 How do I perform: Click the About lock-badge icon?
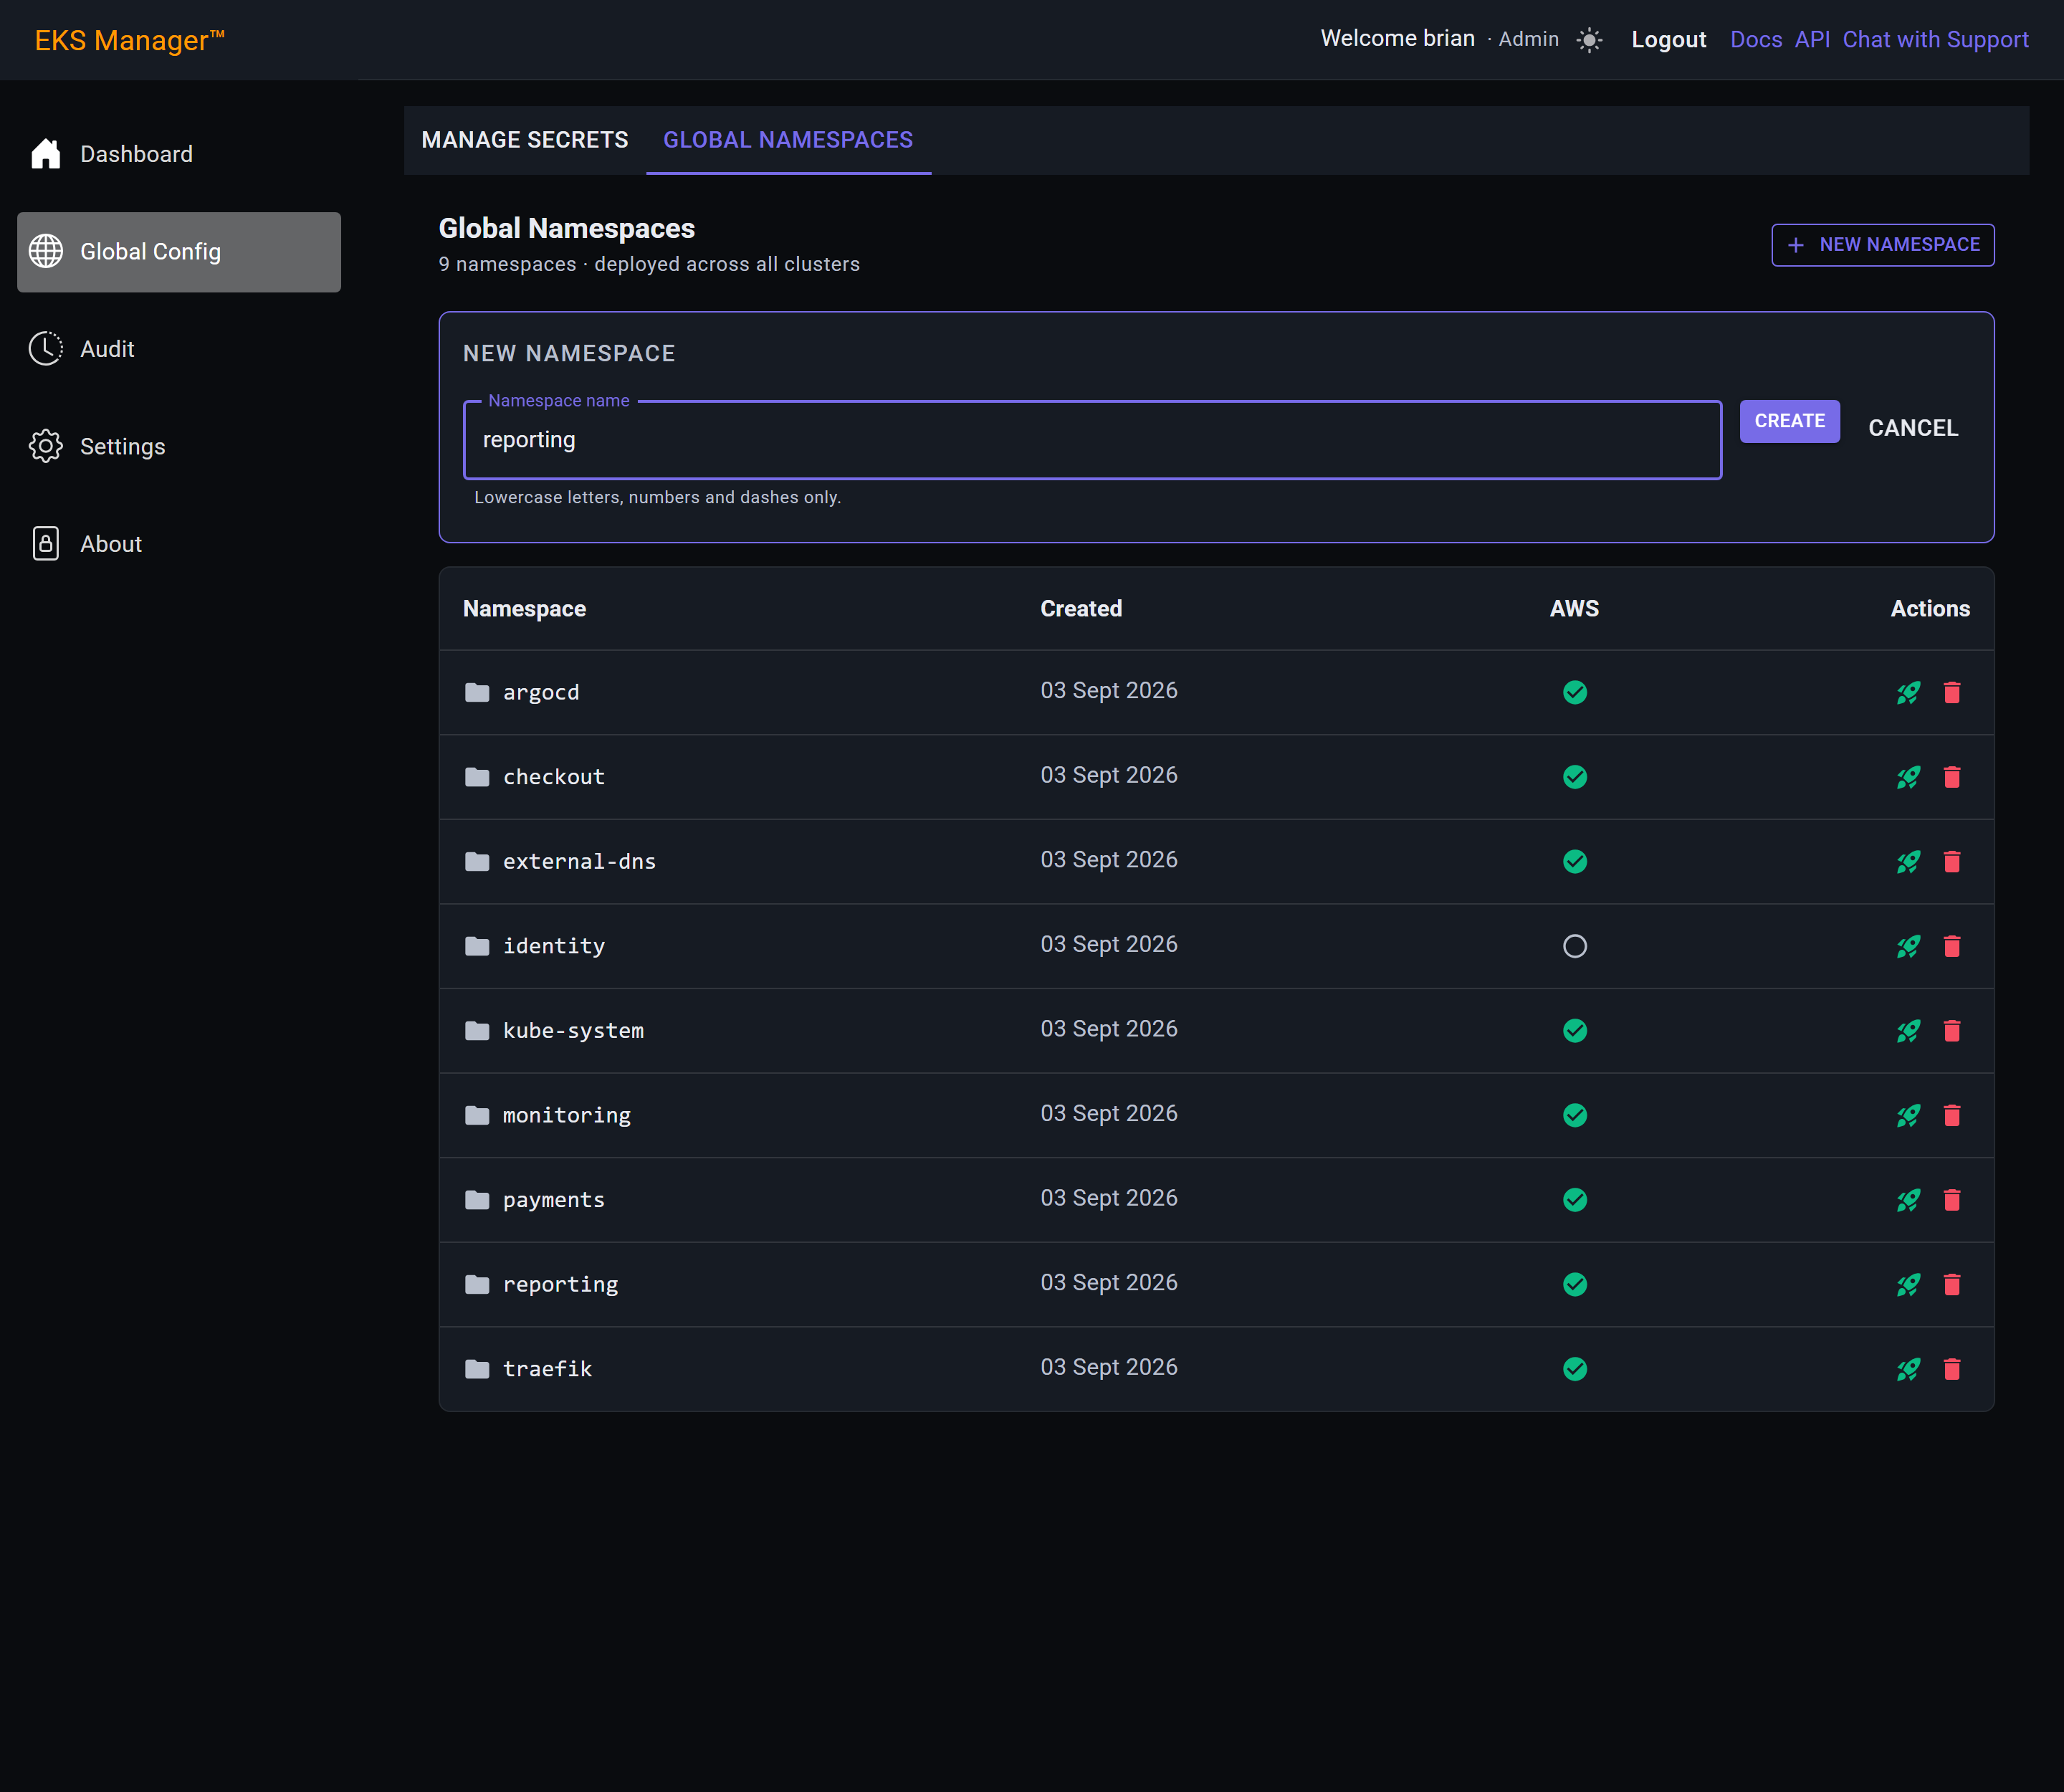(46, 543)
